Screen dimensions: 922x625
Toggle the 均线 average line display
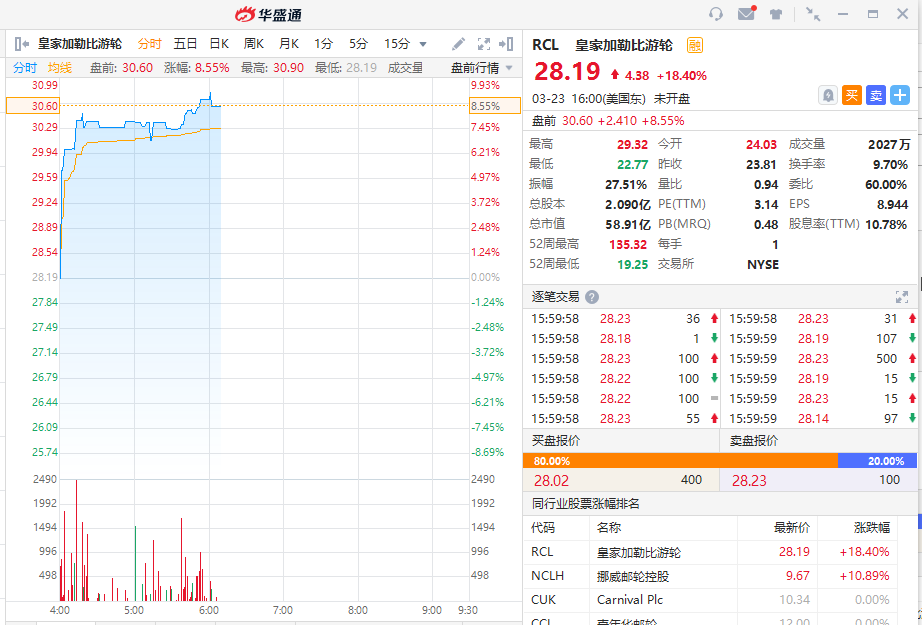60,68
